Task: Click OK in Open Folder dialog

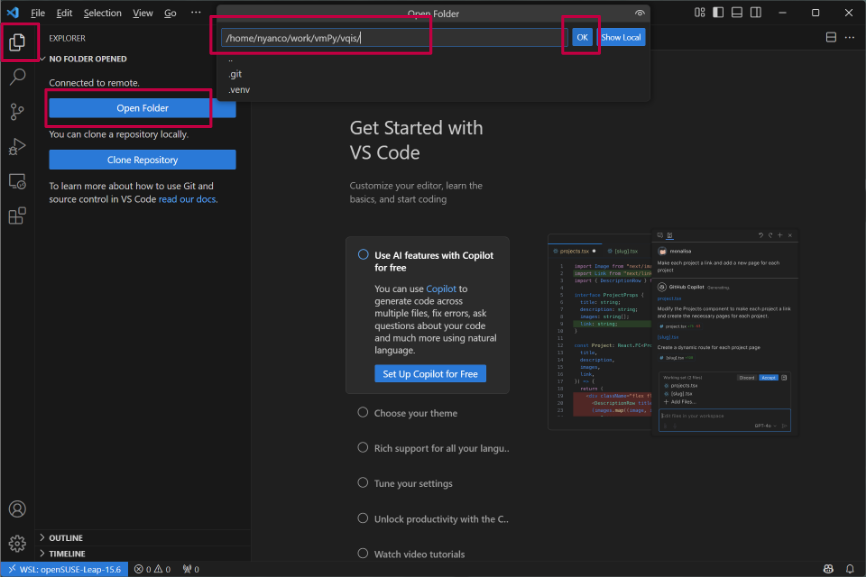Action: tap(582, 38)
